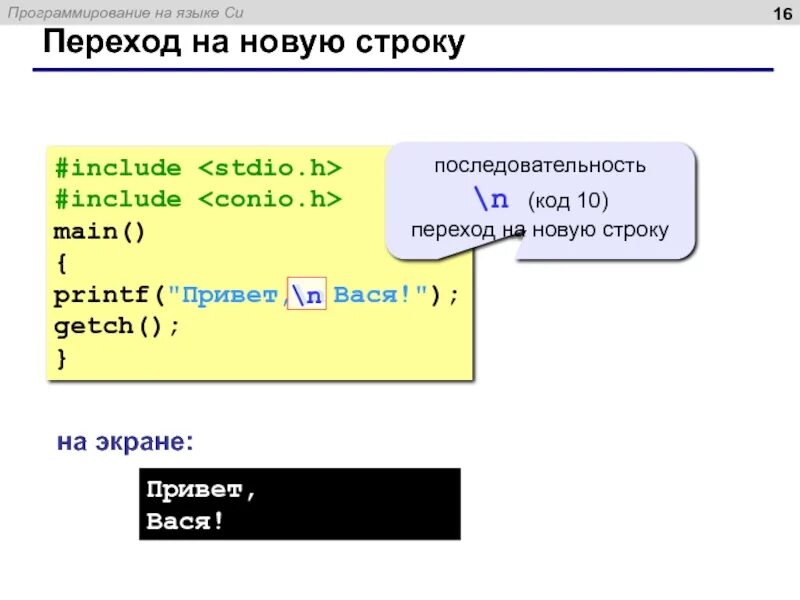Image resolution: width=800 pixels, height=600 pixels.
Task: Click 'Вася!' in the black console output
Action: tap(185, 521)
